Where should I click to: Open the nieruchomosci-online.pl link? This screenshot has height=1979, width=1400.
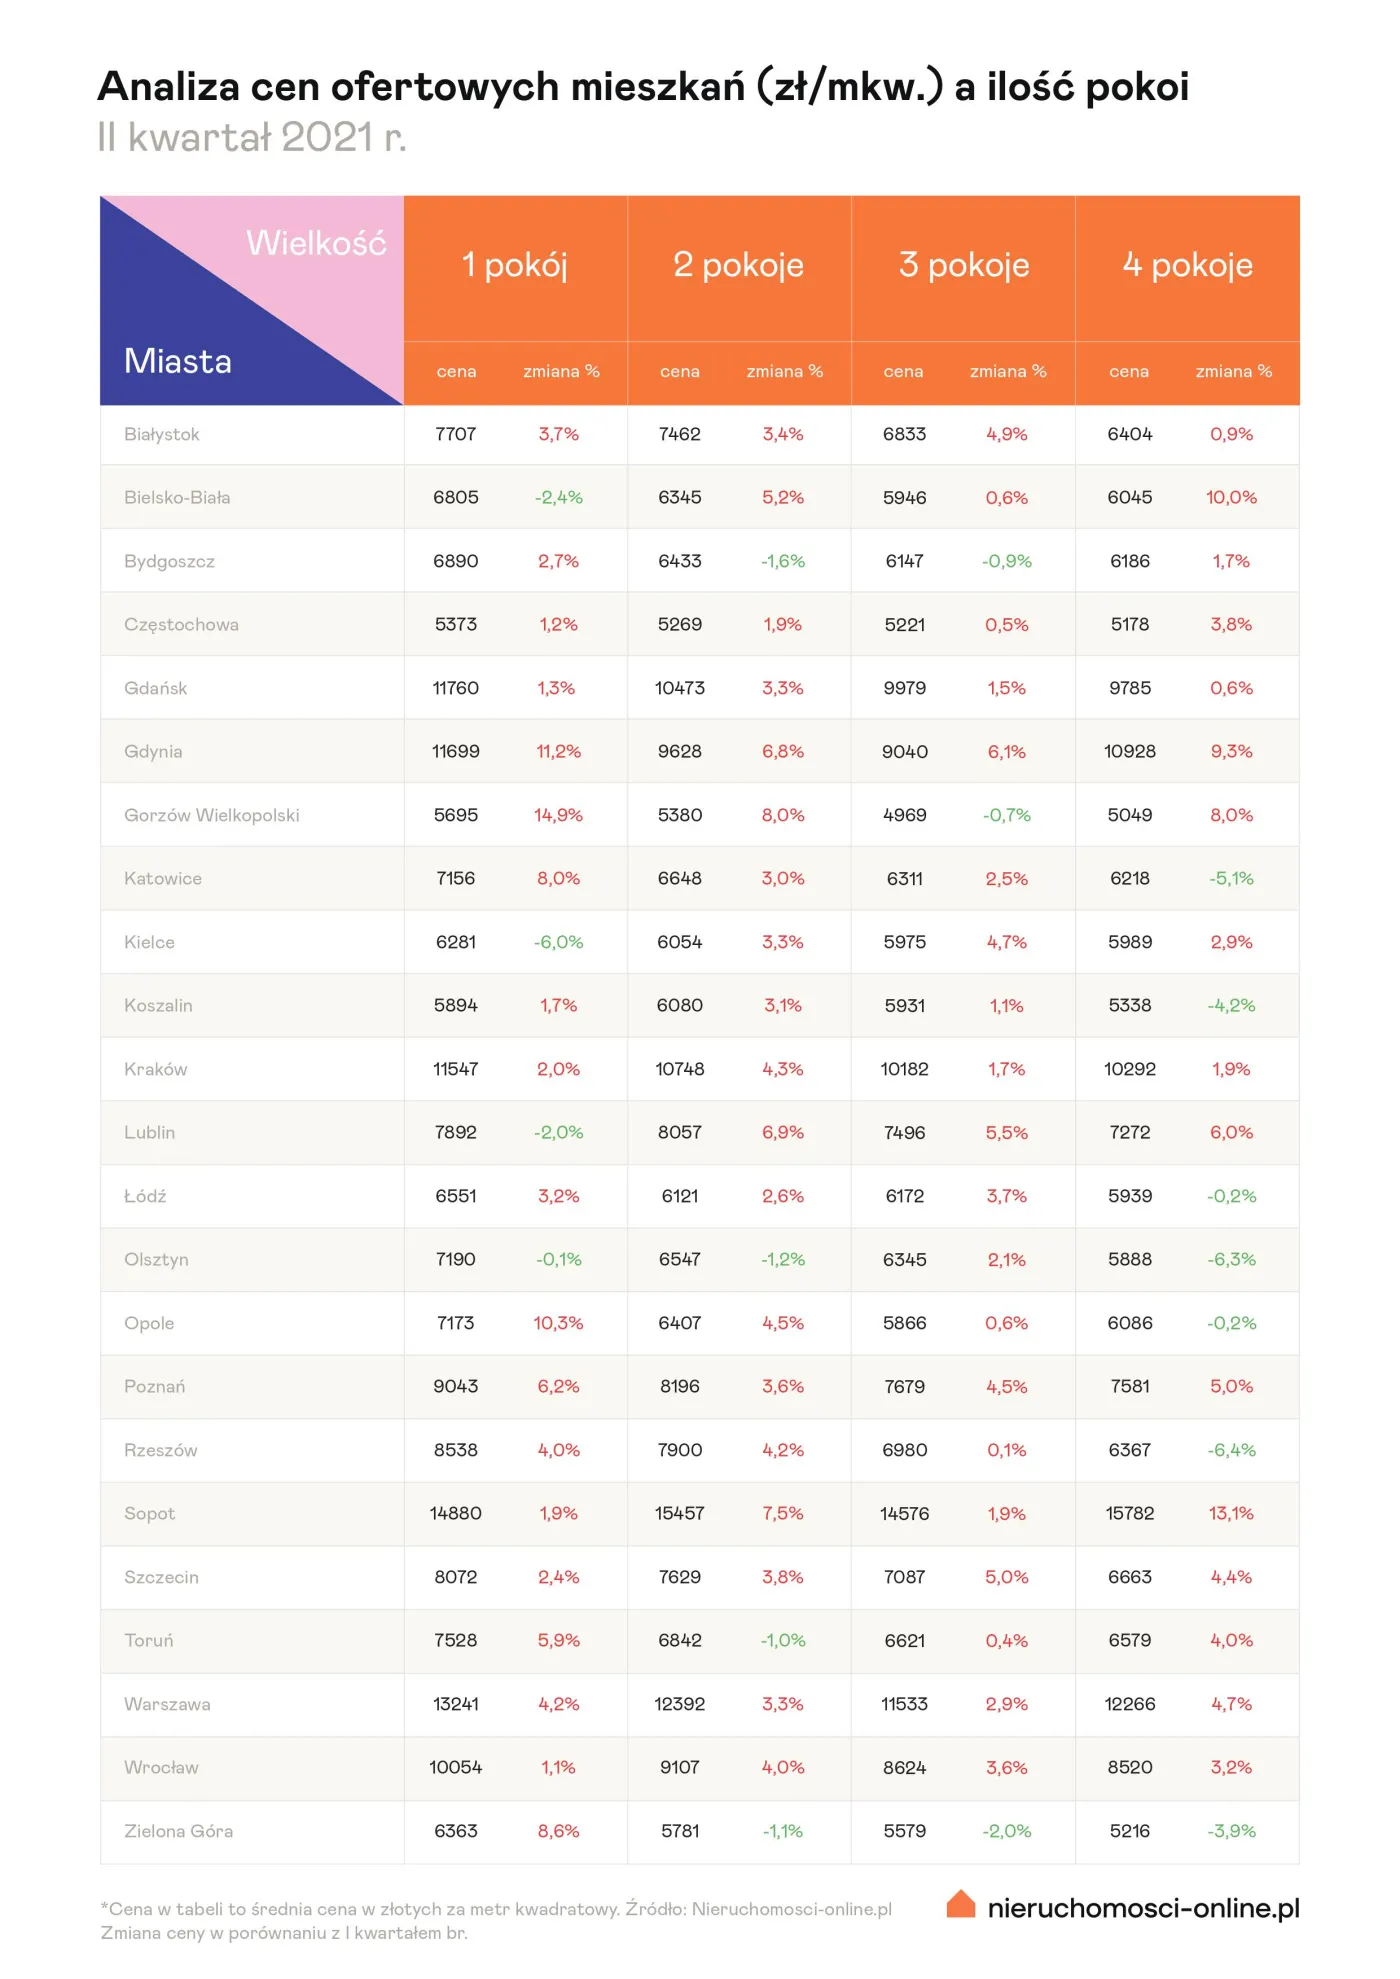pos(1143,1908)
